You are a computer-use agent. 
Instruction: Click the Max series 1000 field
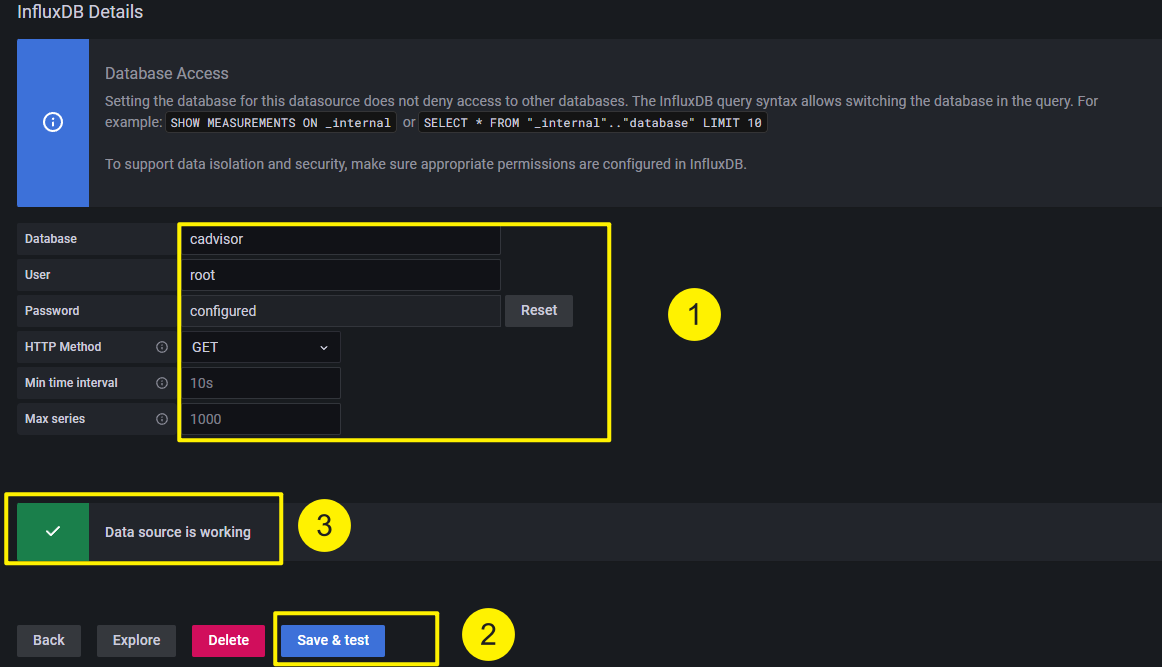pos(260,419)
